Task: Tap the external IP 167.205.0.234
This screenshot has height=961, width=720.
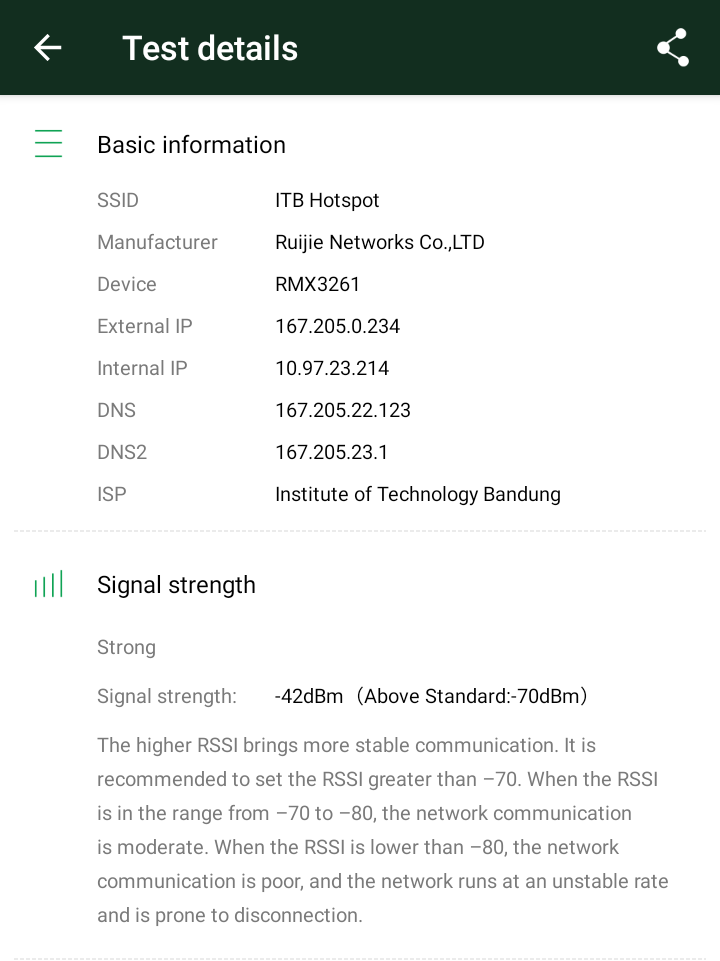Action: (337, 326)
